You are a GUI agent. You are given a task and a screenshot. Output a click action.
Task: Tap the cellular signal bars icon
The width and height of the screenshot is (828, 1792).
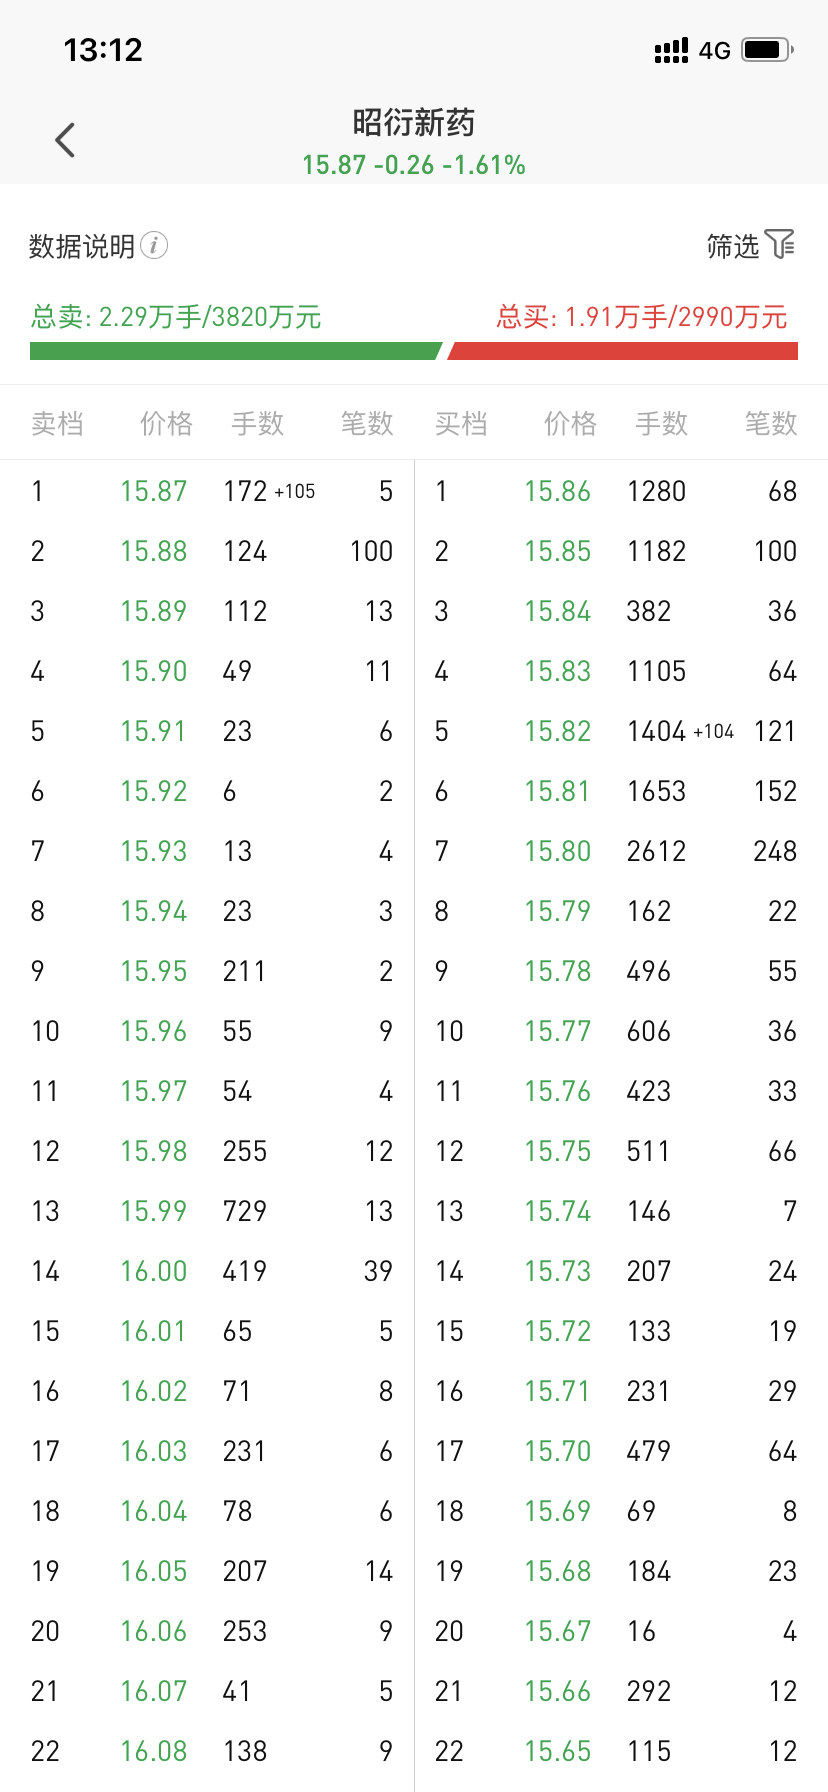click(671, 50)
